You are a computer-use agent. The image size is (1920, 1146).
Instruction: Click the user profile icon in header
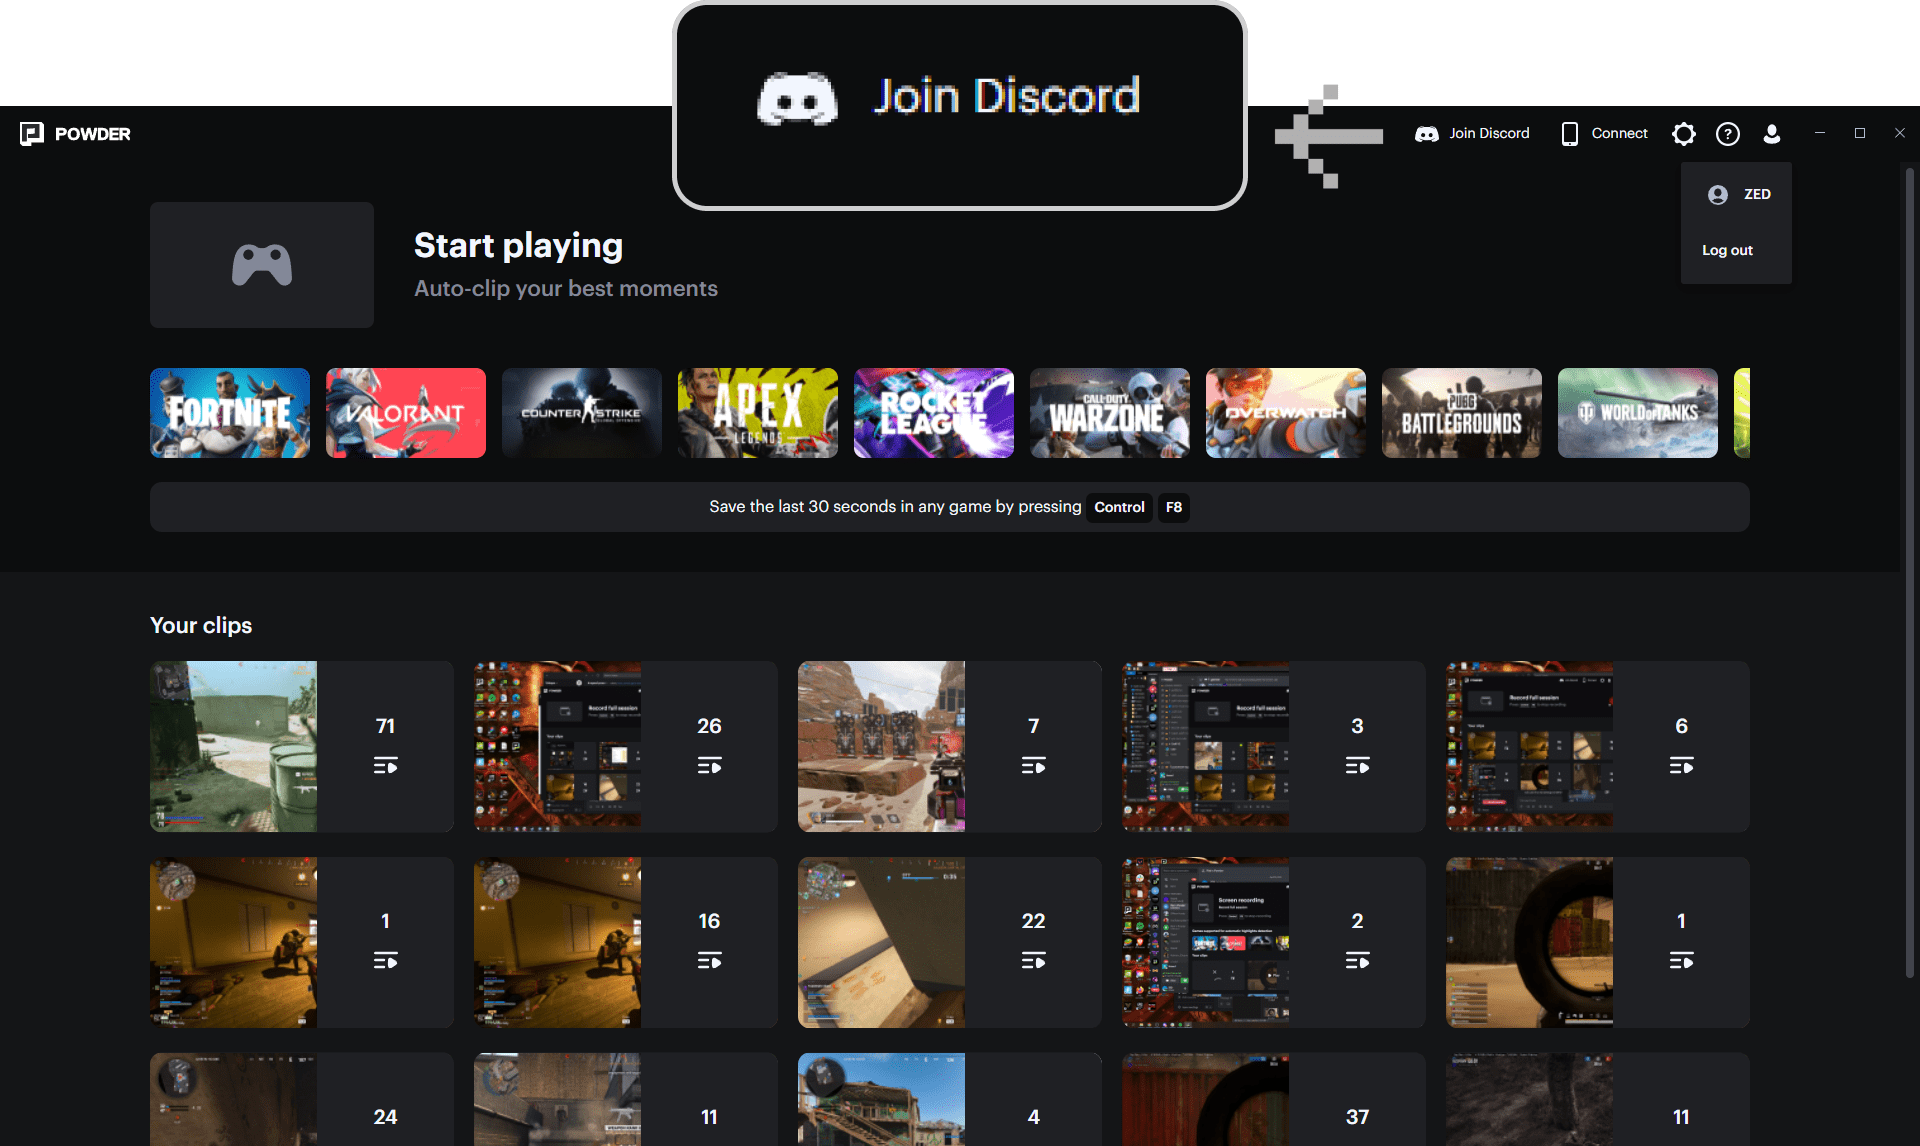(1772, 134)
